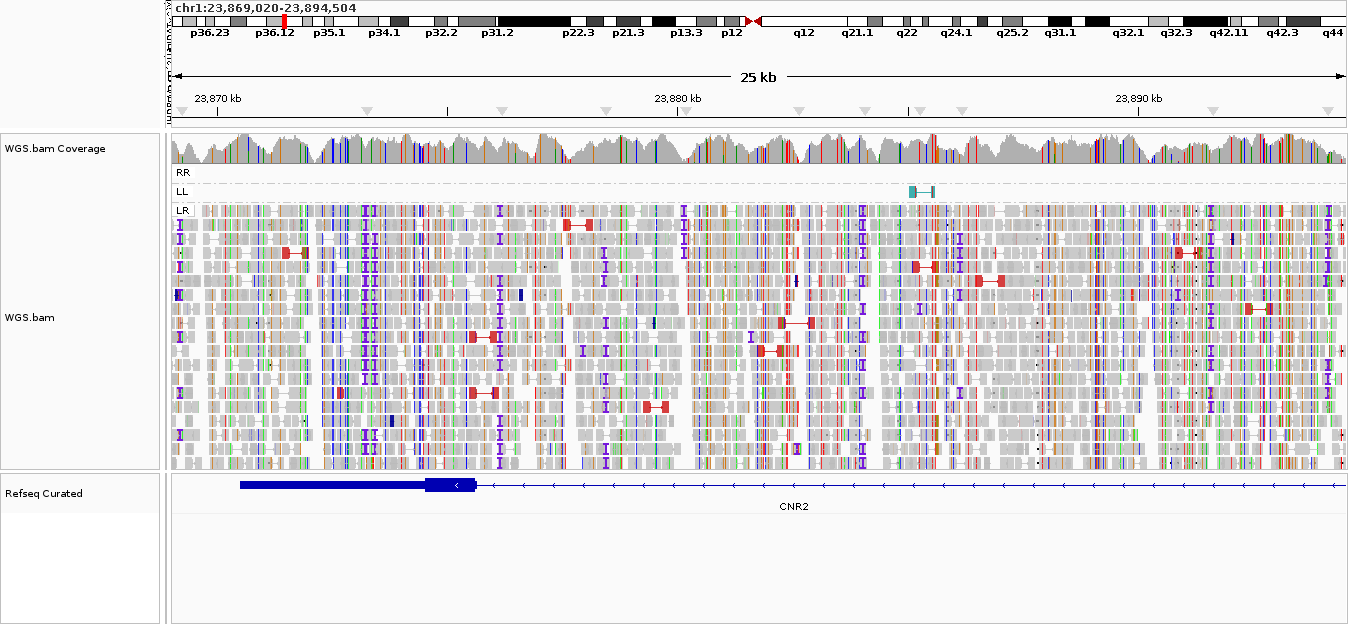Jump to cytoband p31.2 label

[x=497, y=33]
